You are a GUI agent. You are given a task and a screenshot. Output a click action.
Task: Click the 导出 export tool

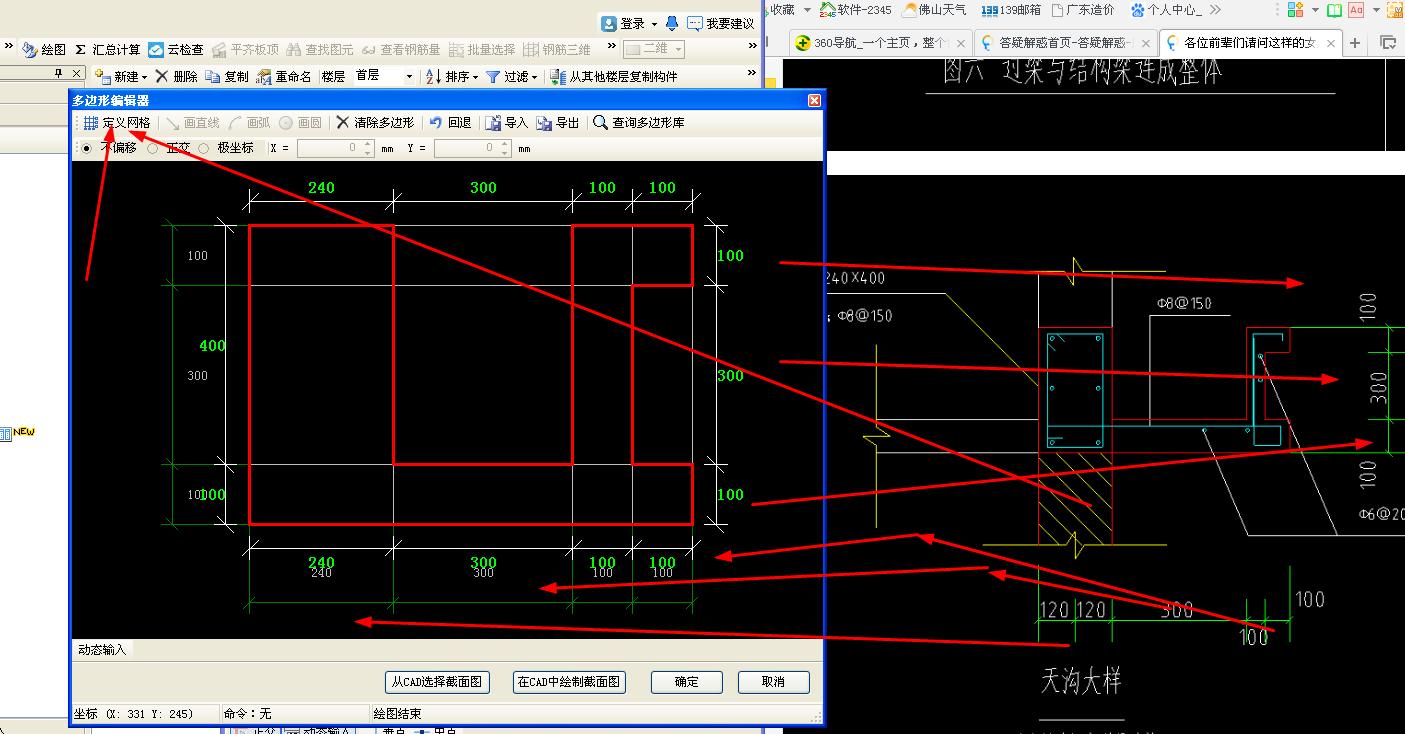point(558,122)
